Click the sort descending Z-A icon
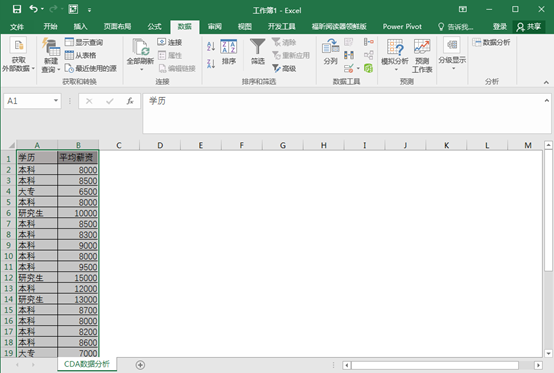 pos(211,64)
